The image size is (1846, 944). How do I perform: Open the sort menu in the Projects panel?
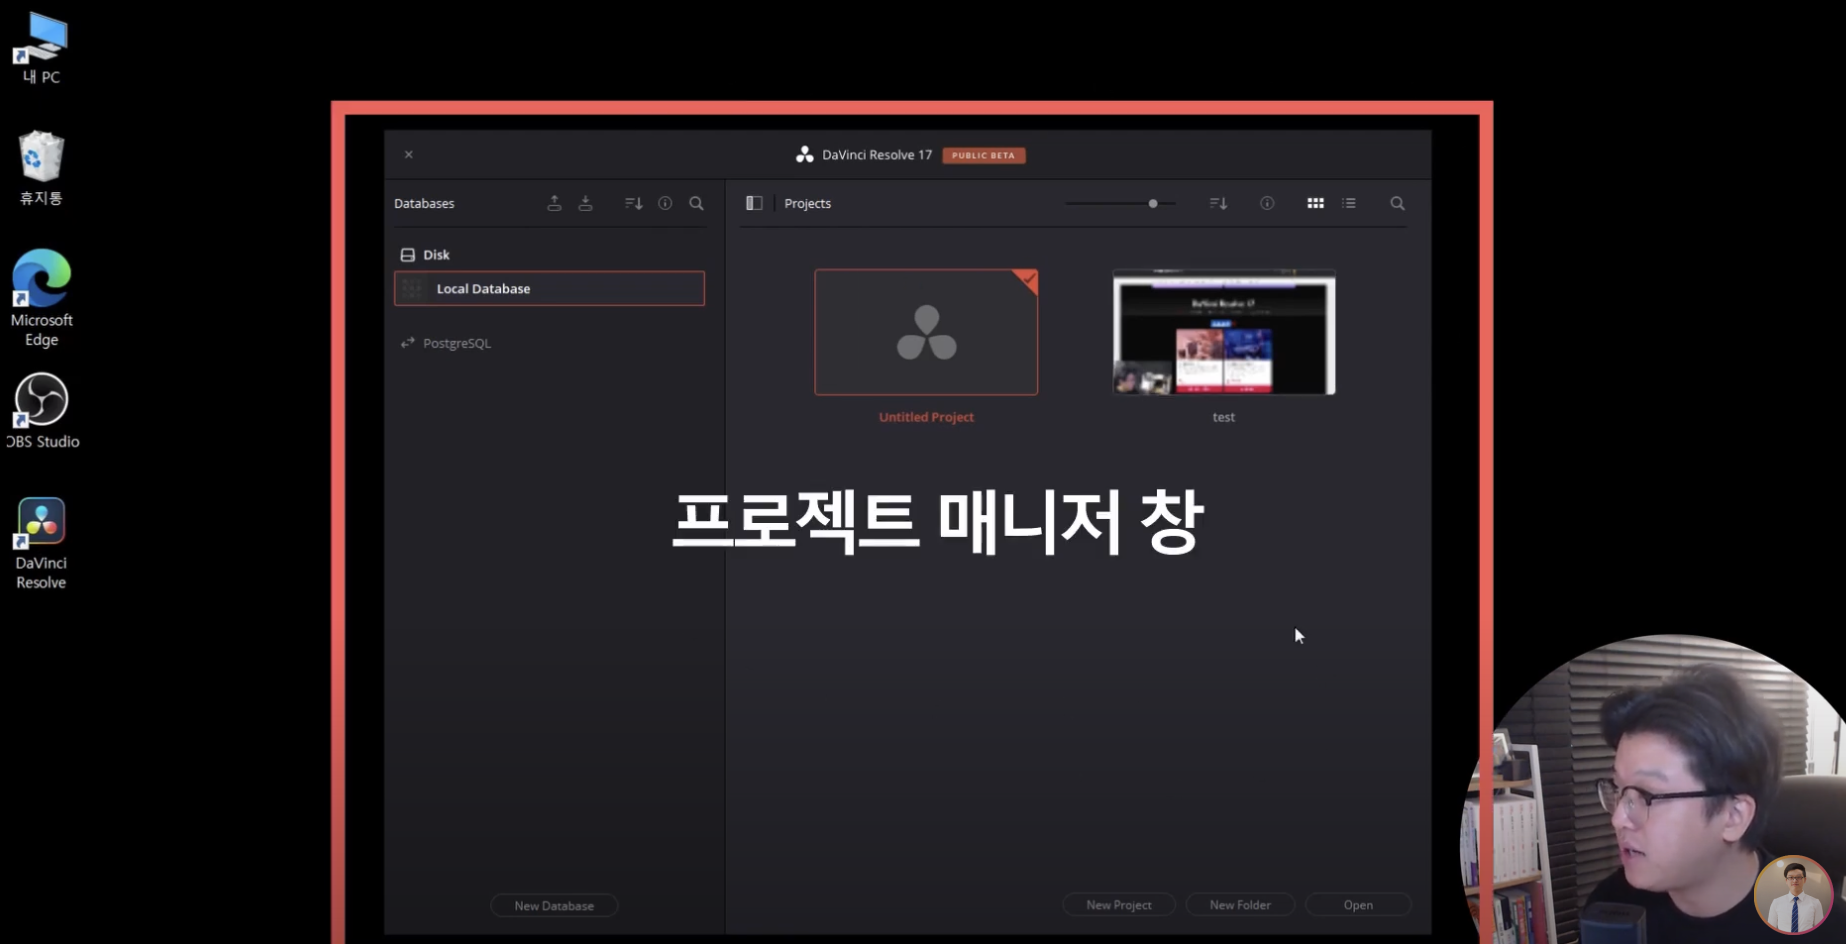[1218, 203]
